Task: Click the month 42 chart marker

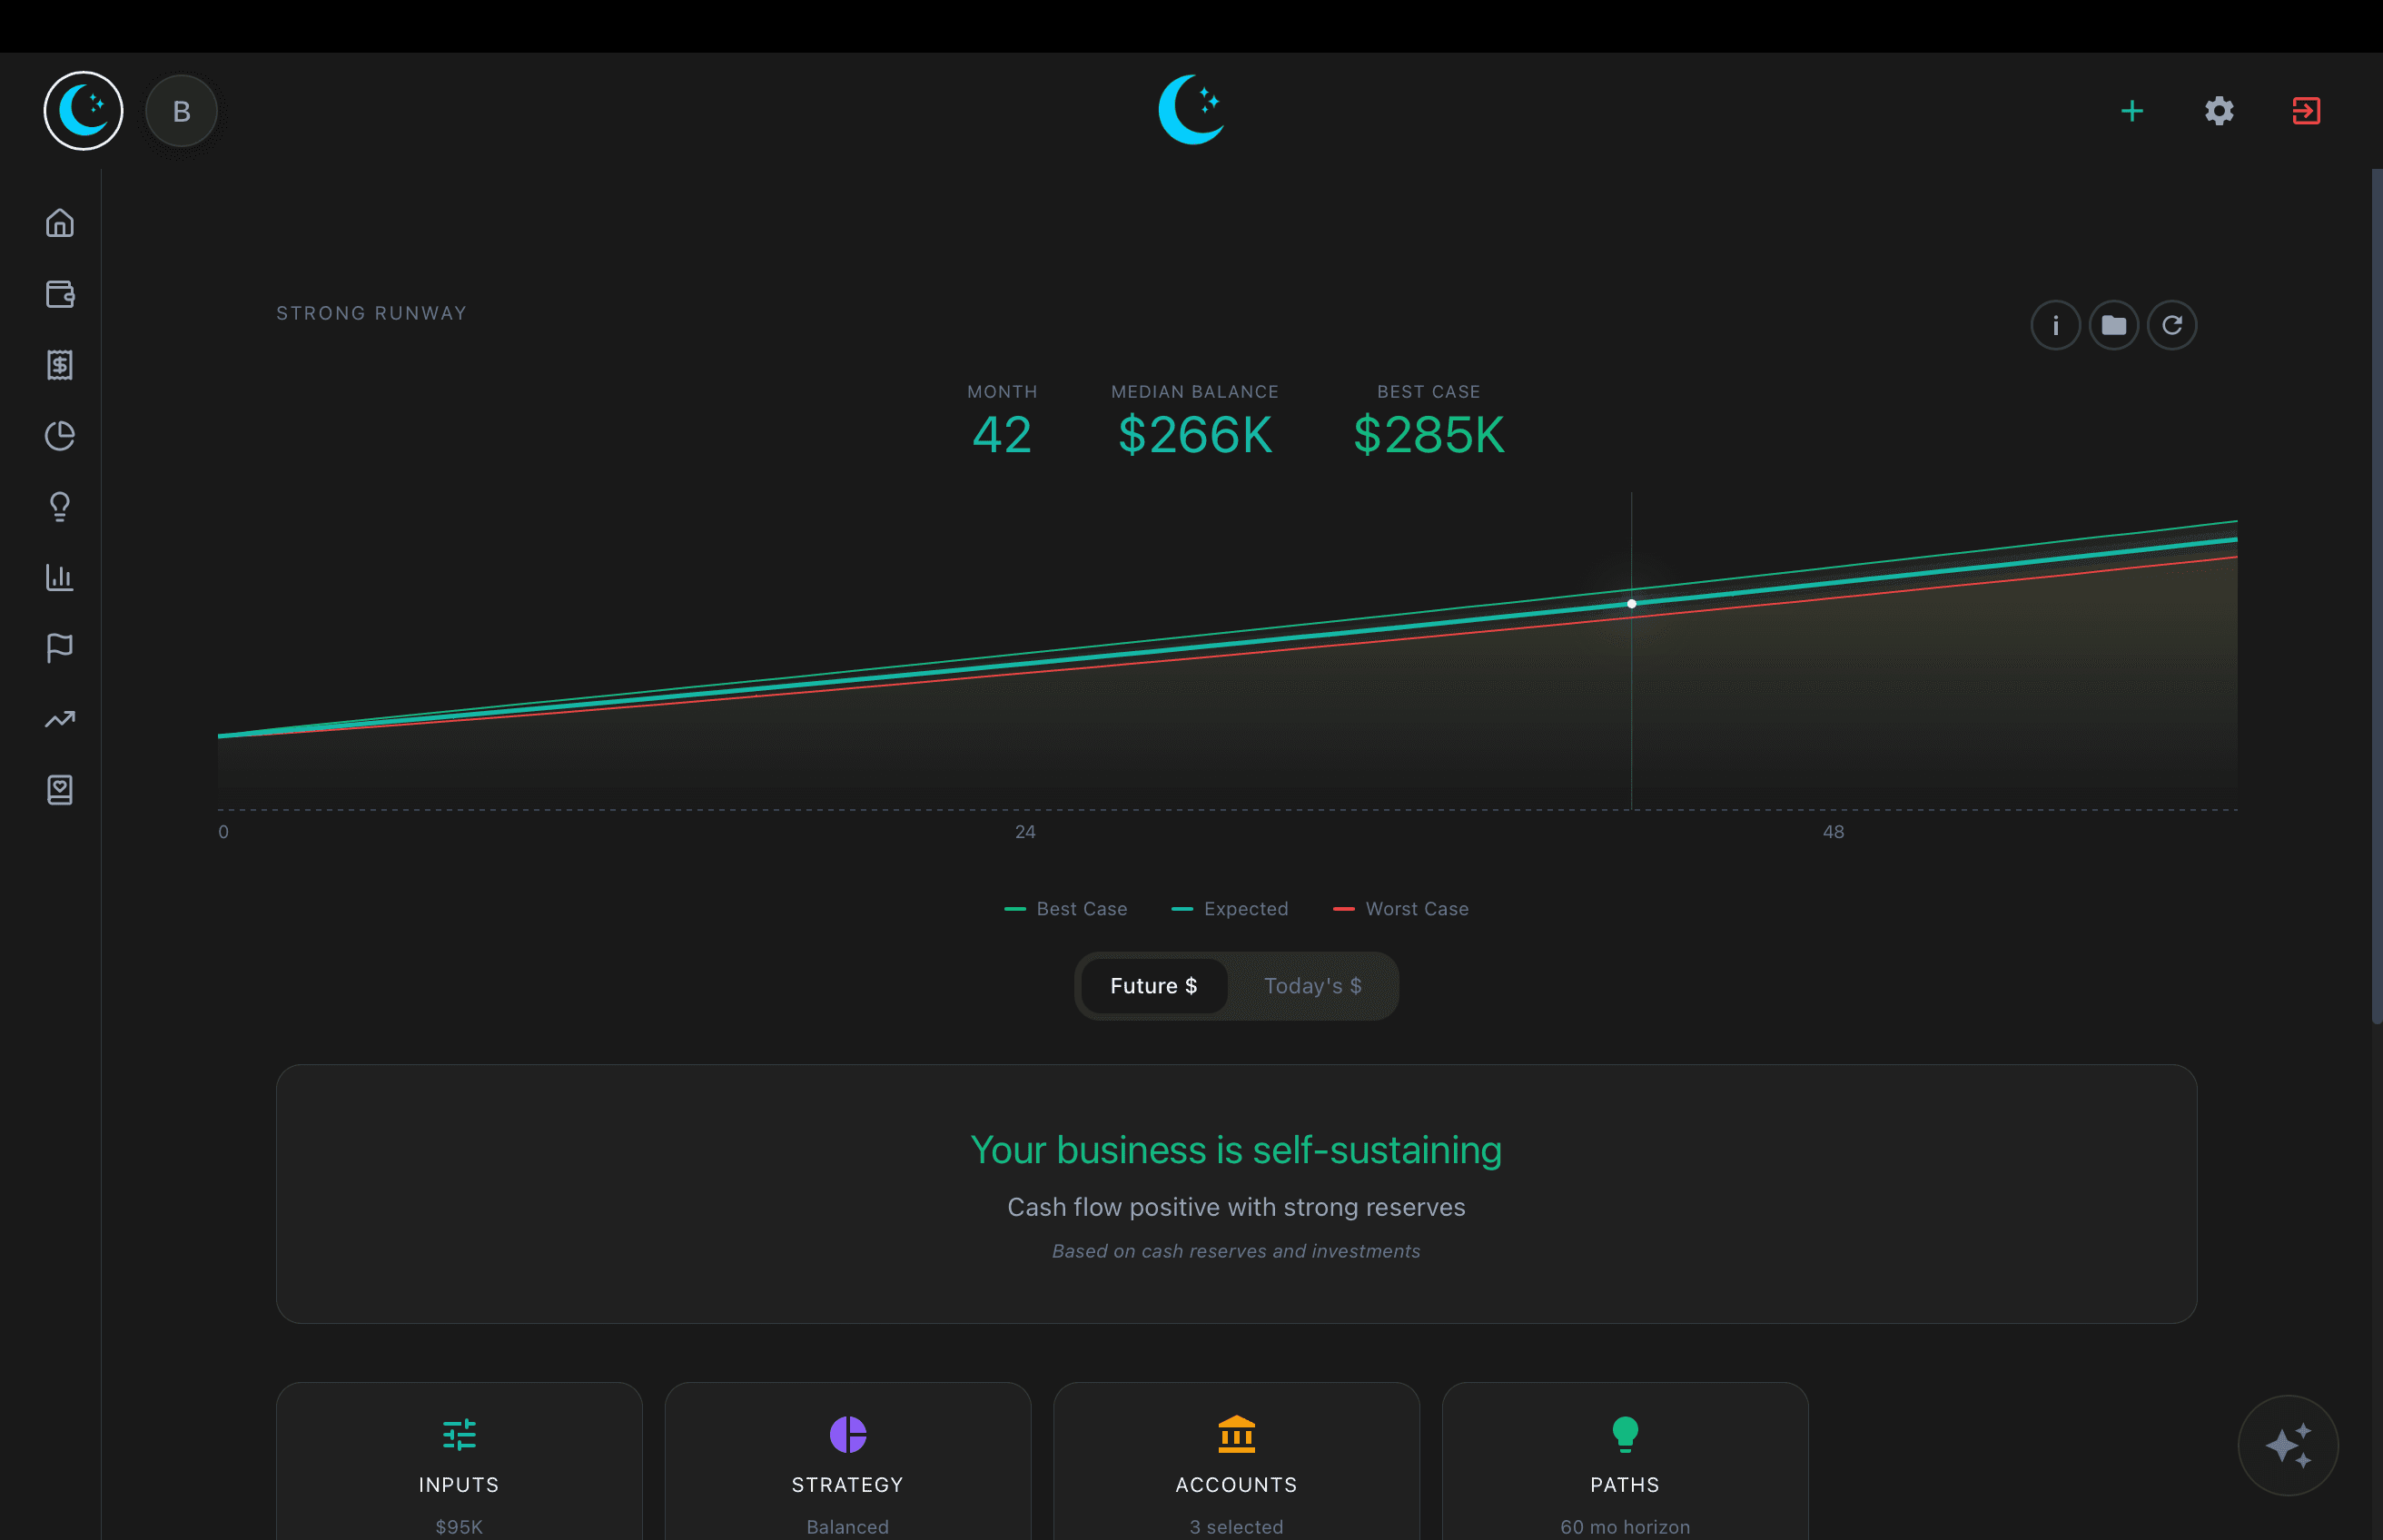Action: (x=1631, y=604)
